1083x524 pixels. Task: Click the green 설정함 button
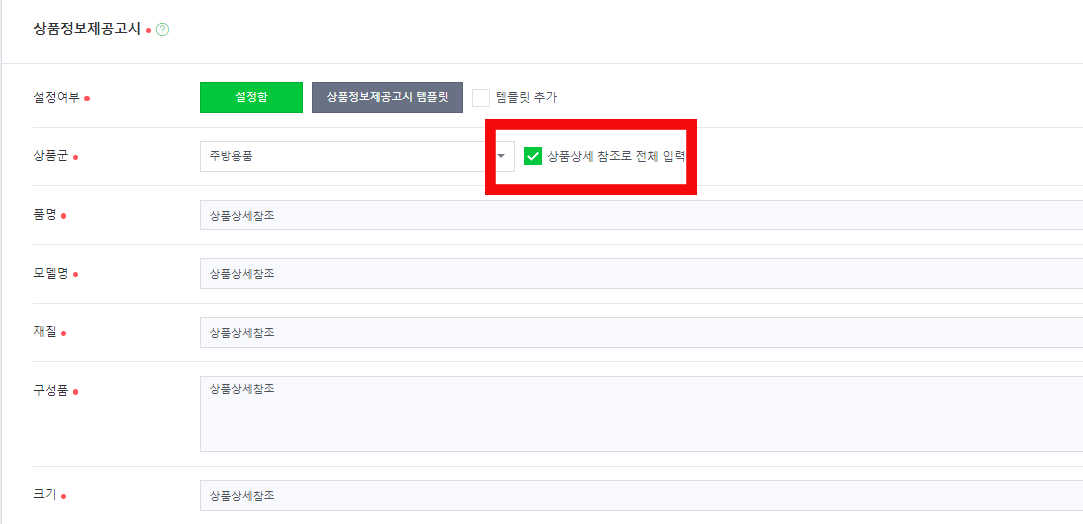(251, 97)
